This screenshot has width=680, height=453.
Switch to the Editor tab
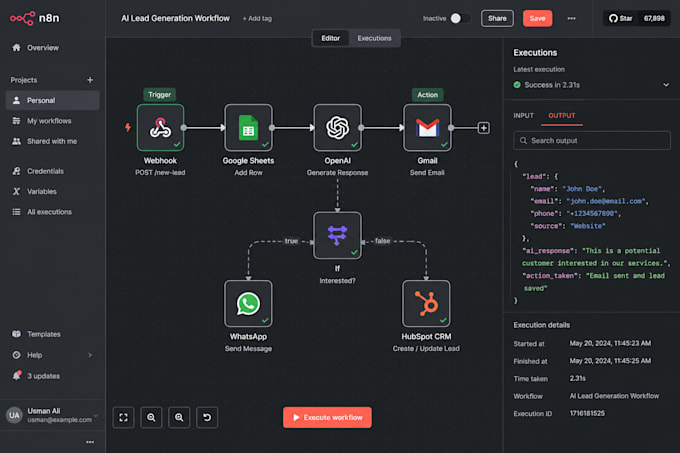coord(330,38)
